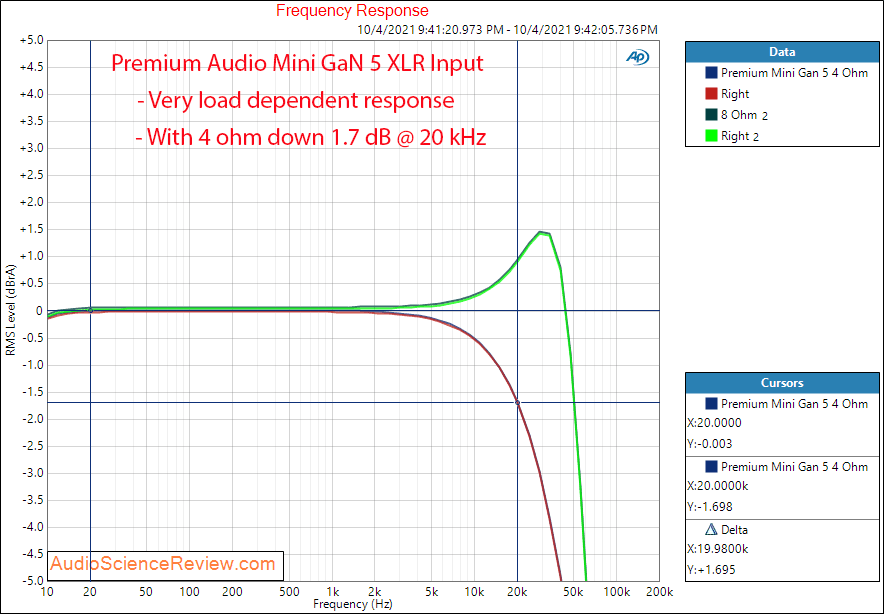
Task: Click the '200k' x-axis tick label
Action: pyautogui.click(x=659, y=592)
